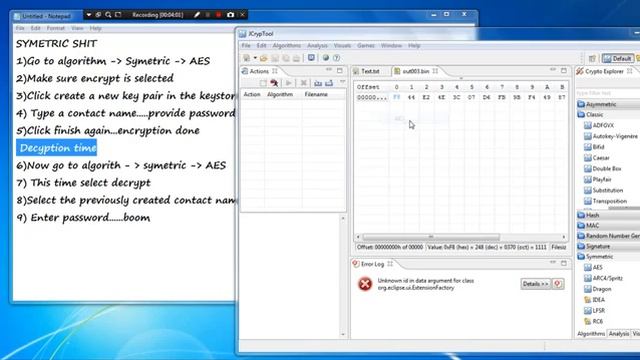
Task: Click the delete X icon in Actions panel
Action: point(303,83)
